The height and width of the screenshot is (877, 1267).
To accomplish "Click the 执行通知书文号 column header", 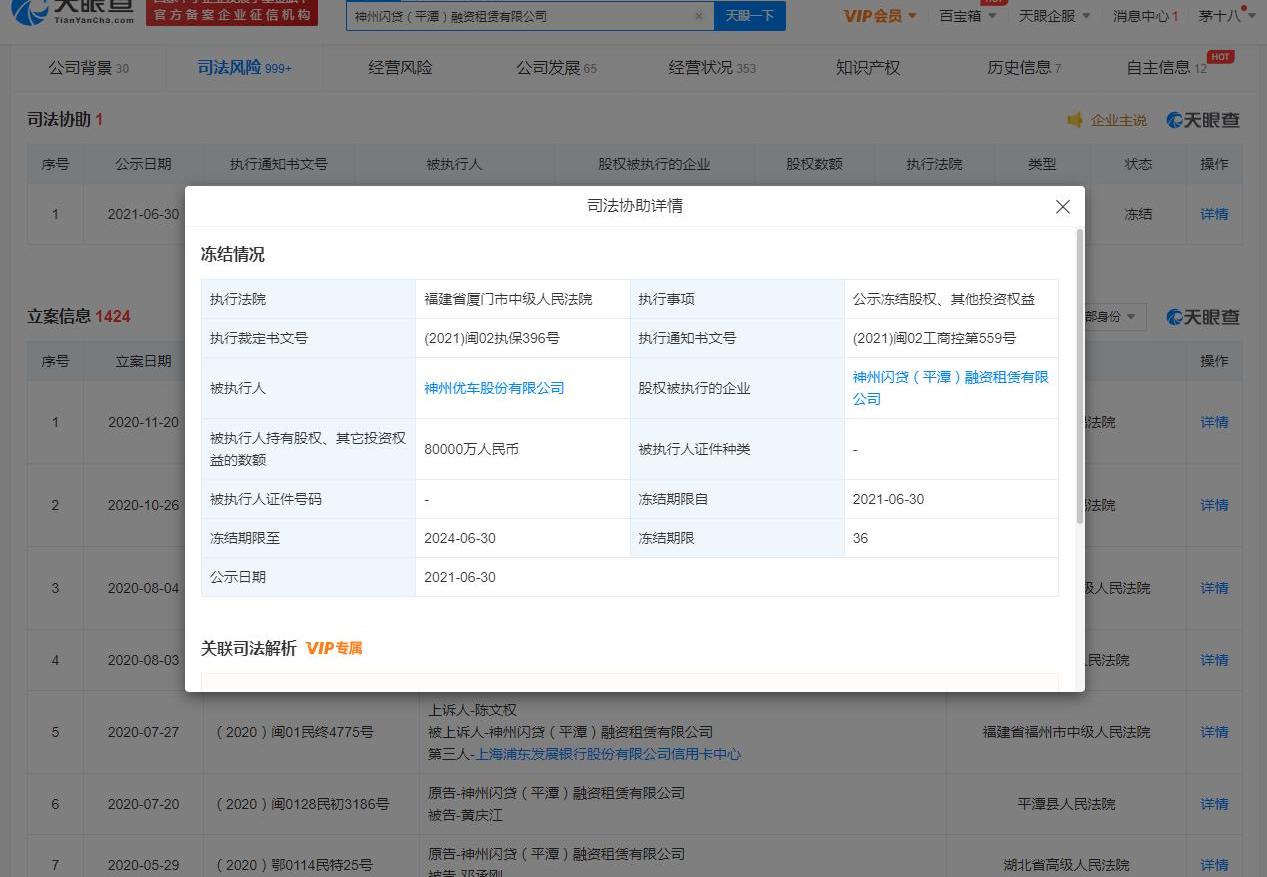I will [x=278, y=164].
